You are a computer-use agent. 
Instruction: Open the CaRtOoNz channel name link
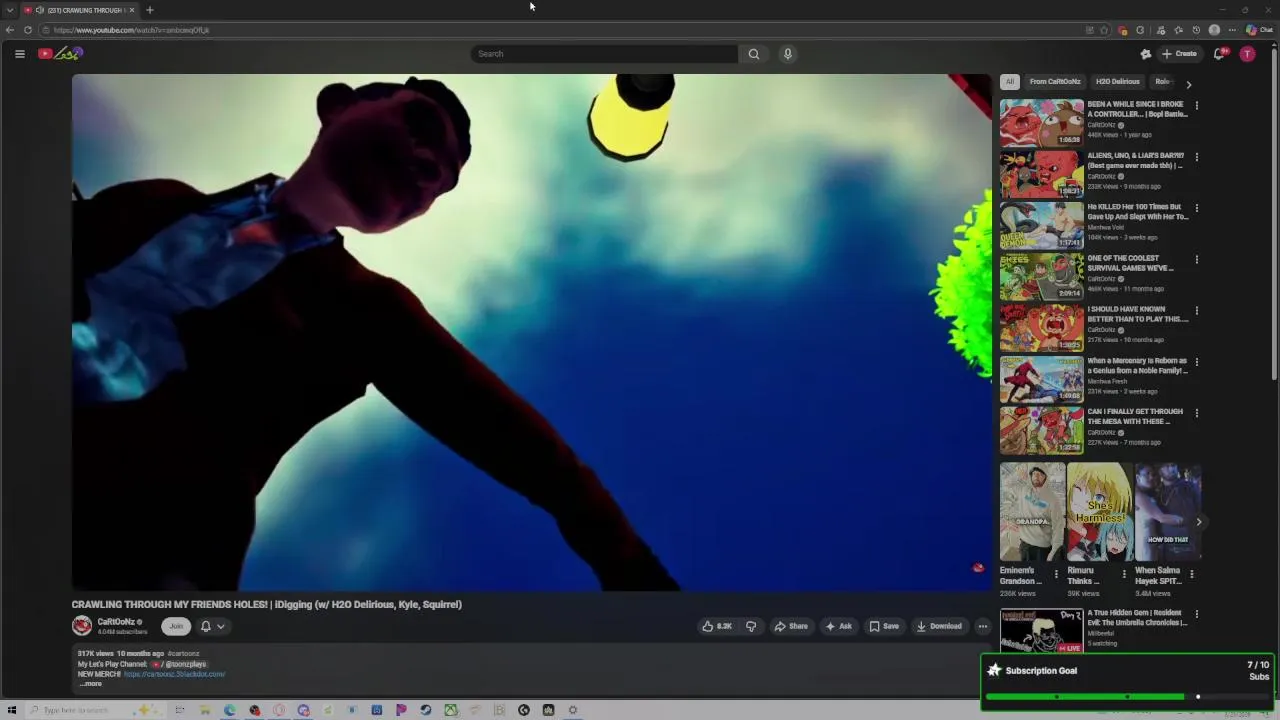tap(116, 622)
